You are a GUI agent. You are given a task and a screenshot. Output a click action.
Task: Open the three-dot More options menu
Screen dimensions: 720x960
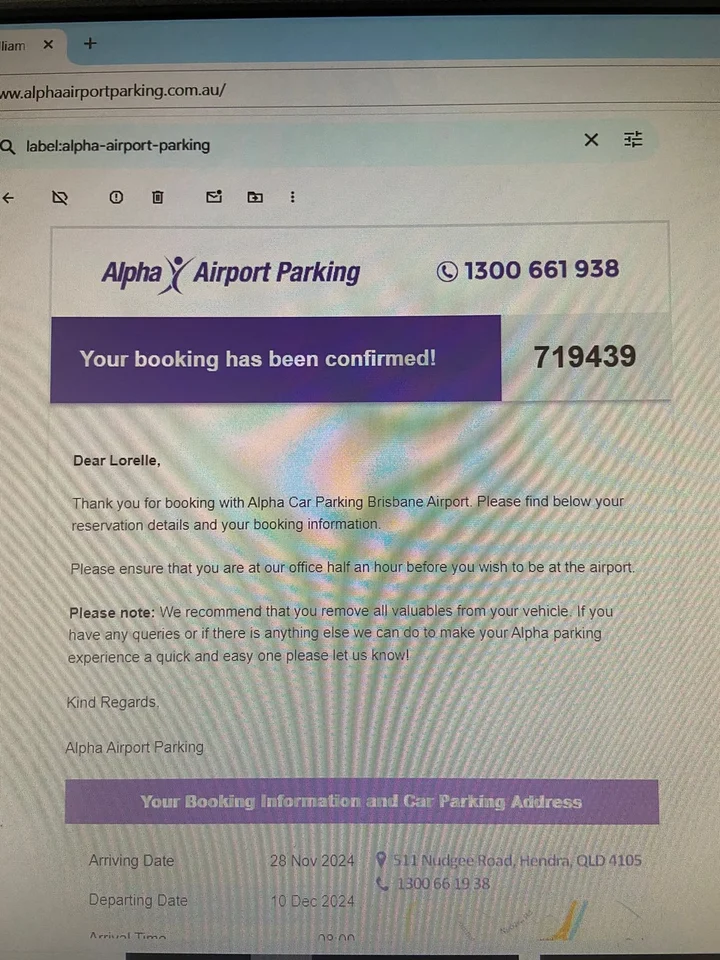coord(292,198)
